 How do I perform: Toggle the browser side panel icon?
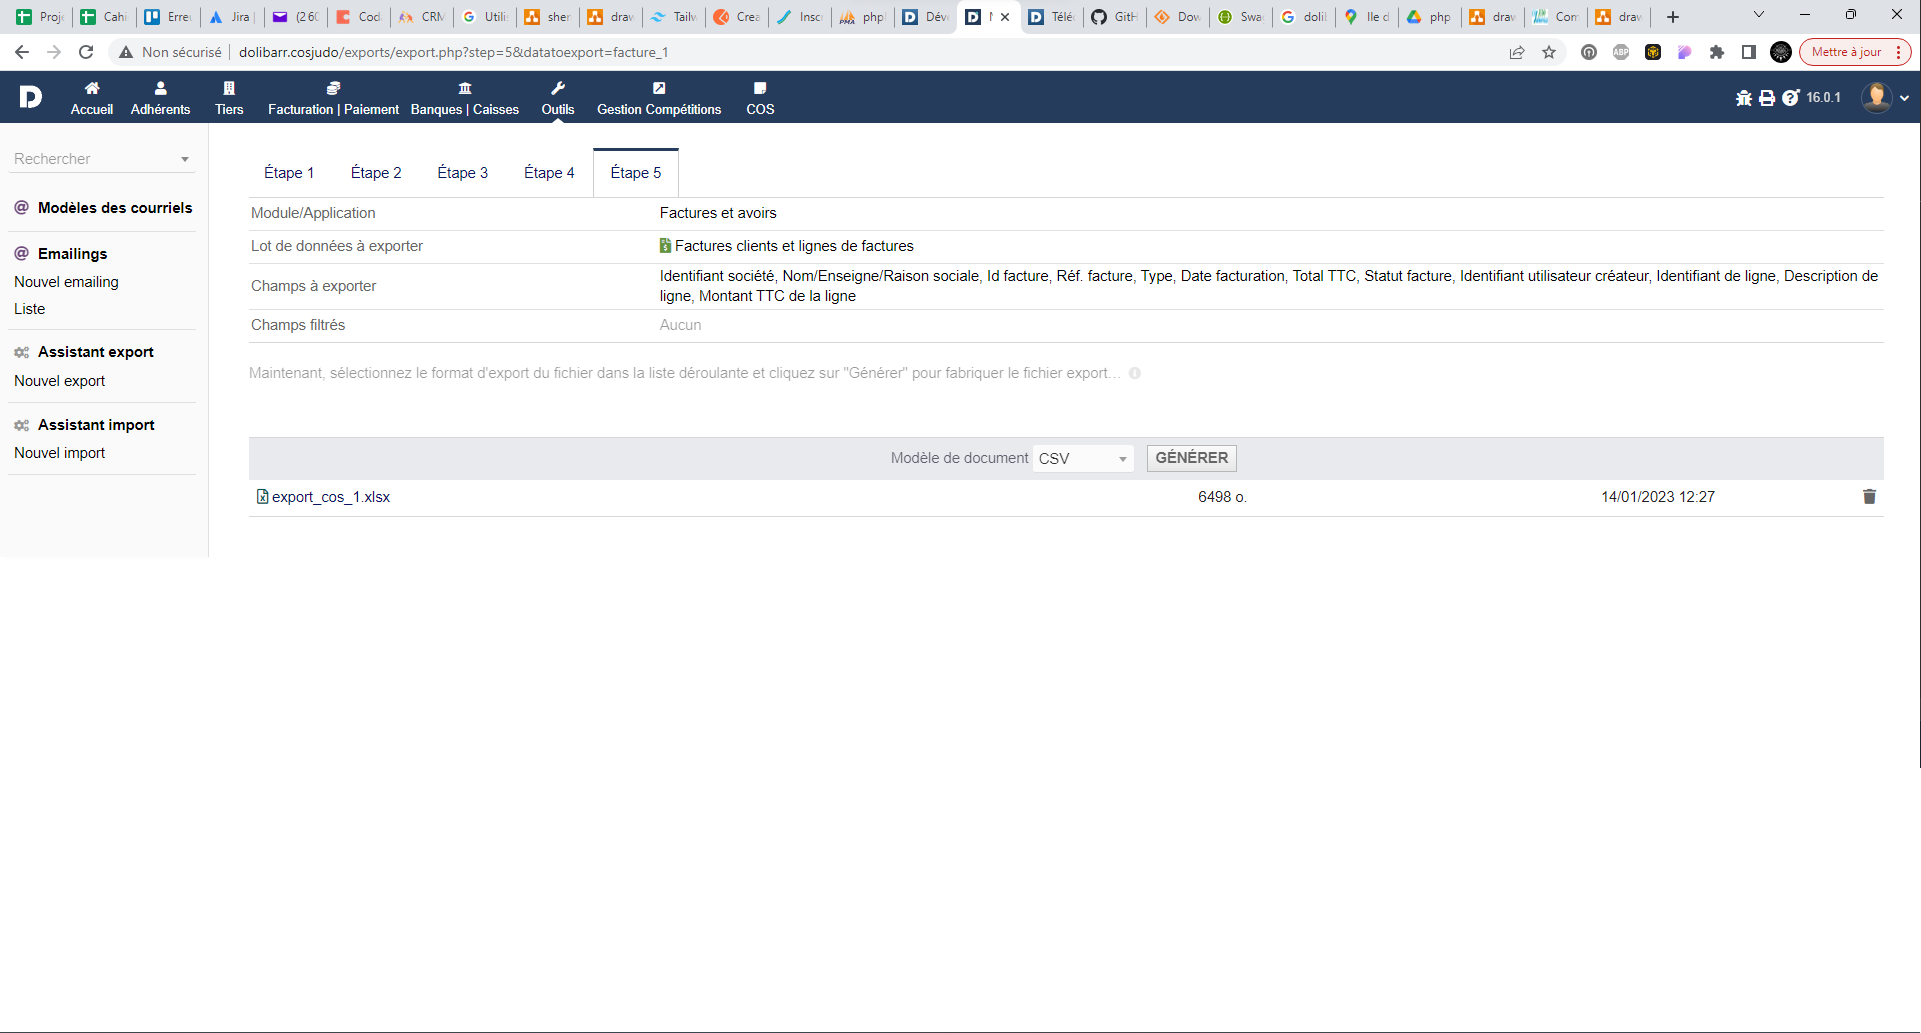(x=1749, y=52)
